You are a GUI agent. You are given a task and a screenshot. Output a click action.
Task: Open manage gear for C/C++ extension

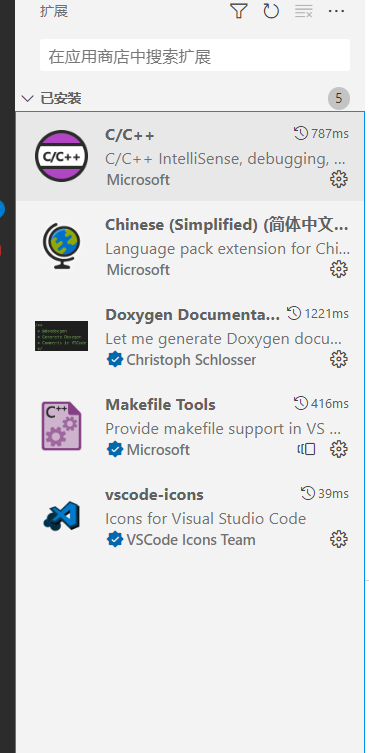pyautogui.click(x=339, y=180)
